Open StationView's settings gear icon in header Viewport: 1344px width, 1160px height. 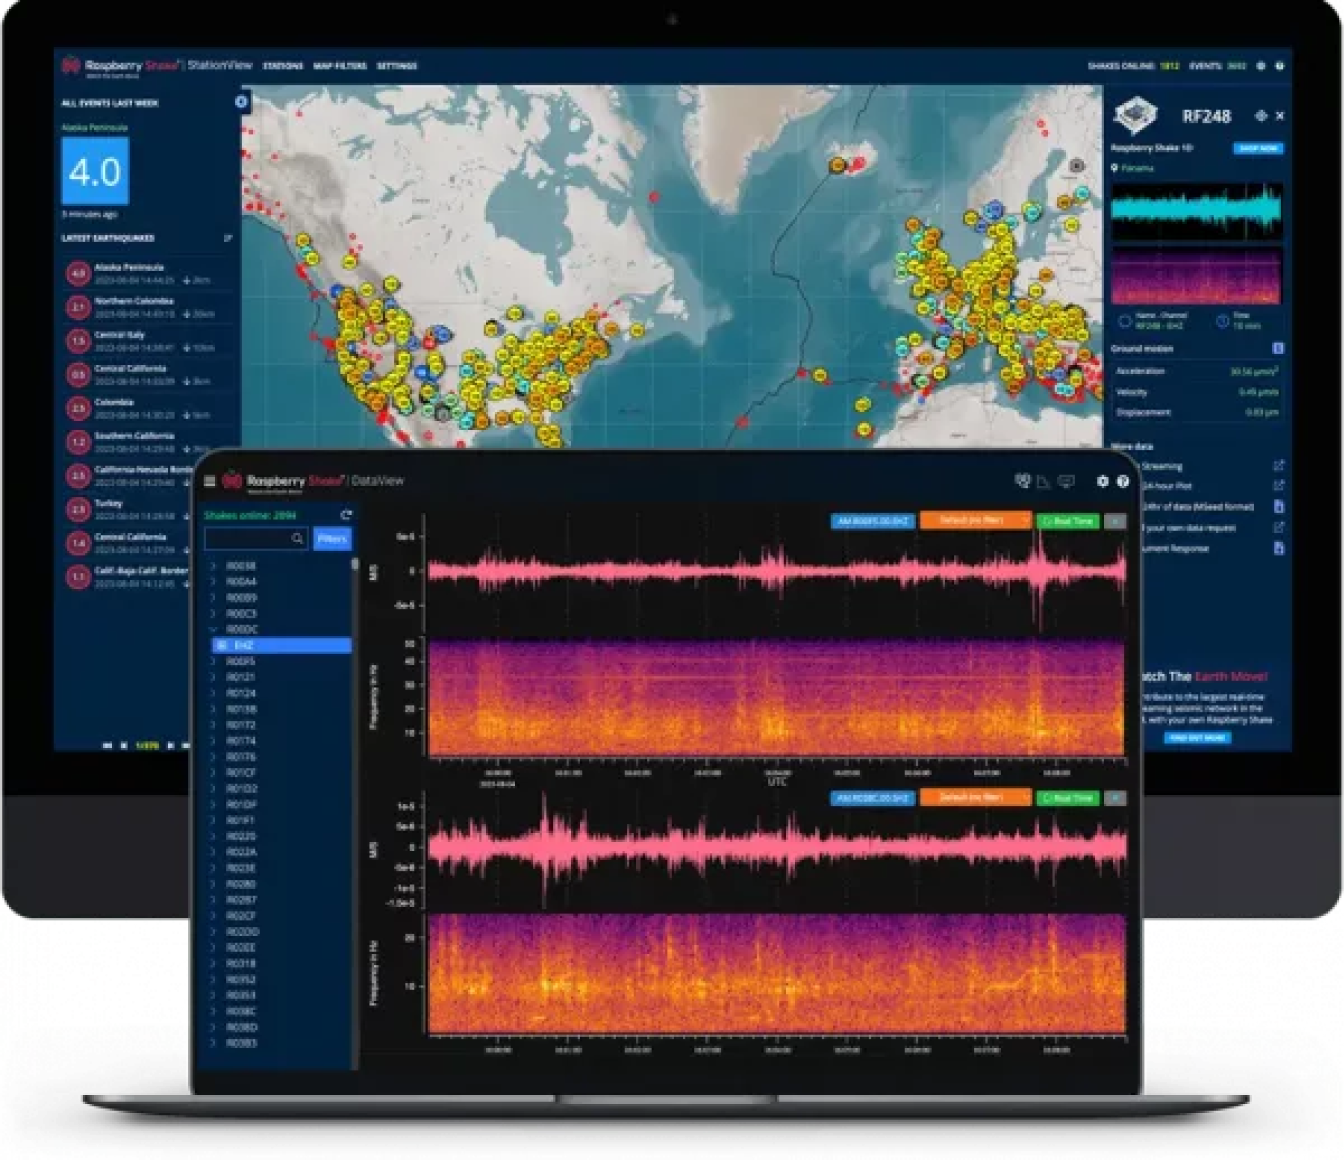click(x=1260, y=66)
